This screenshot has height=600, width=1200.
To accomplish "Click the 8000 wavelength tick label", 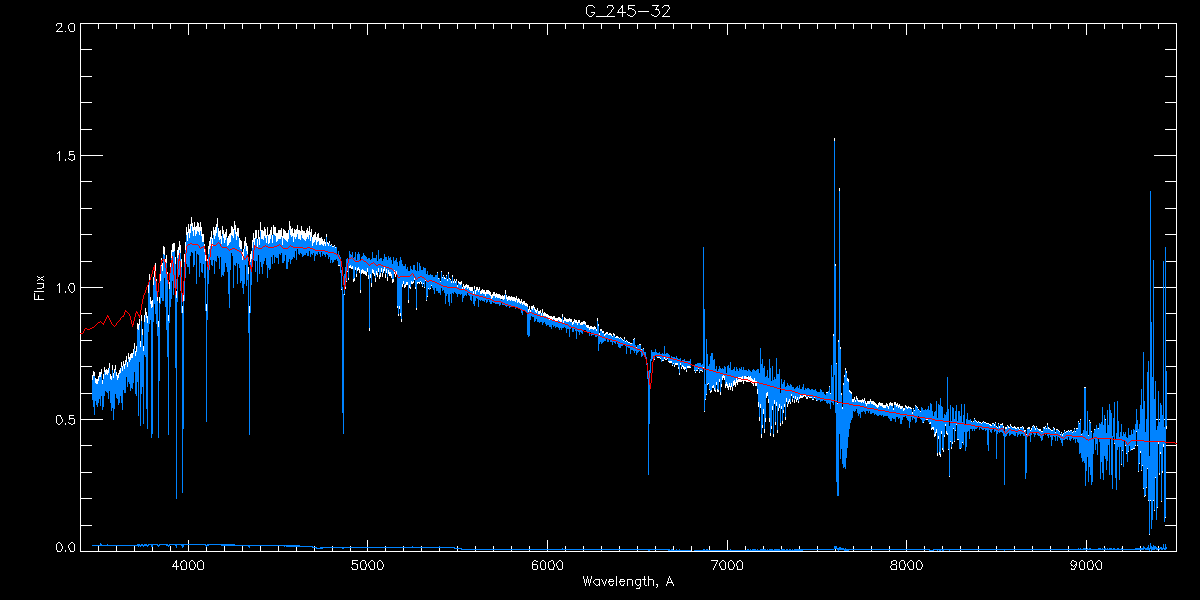I will (x=907, y=564).
